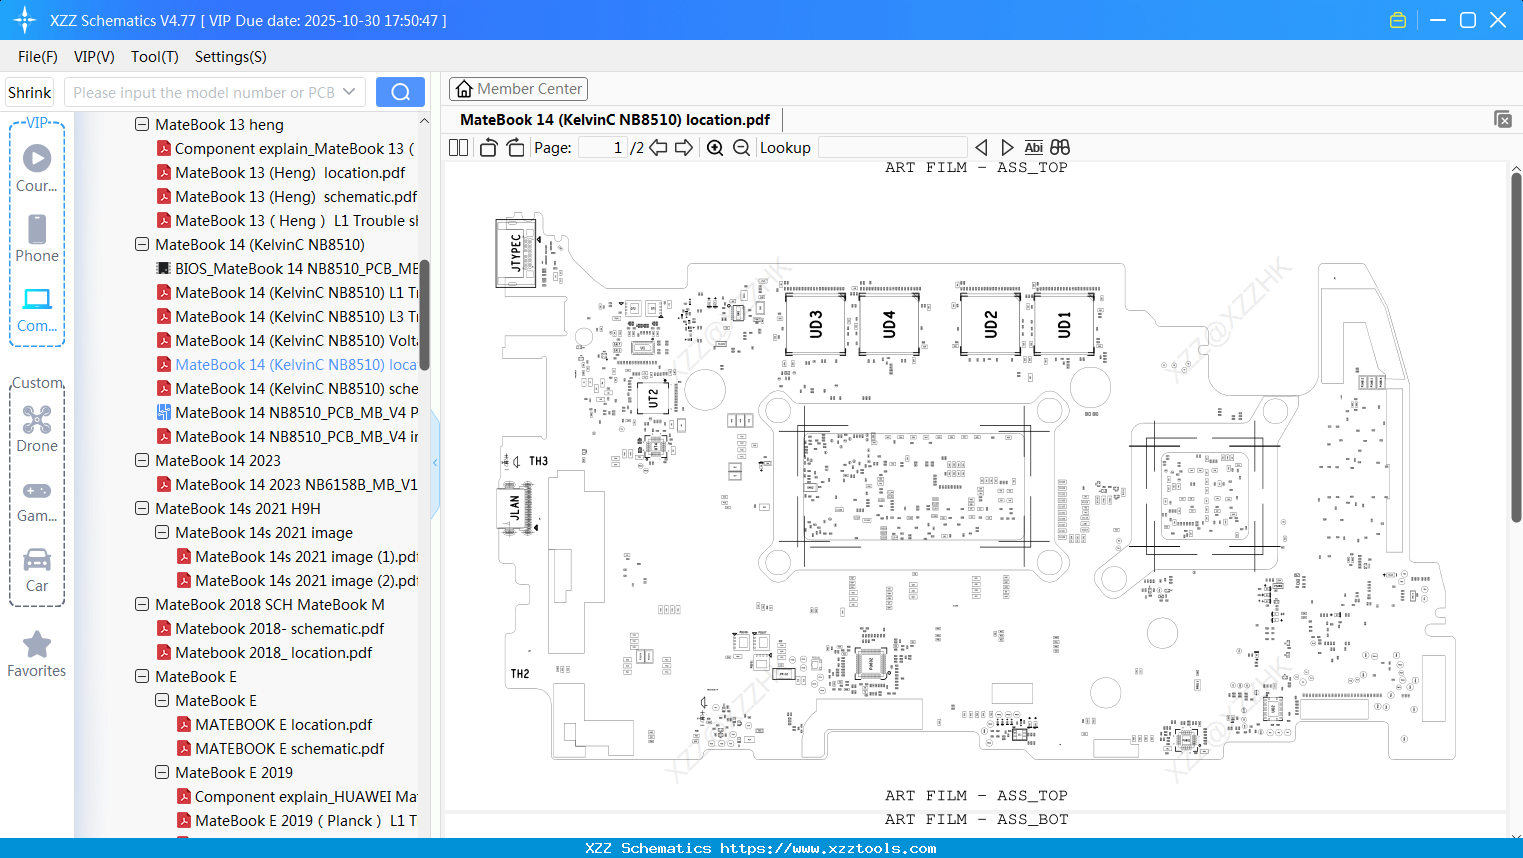Go to the previous PDF page
The height and width of the screenshot is (858, 1523).
click(658, 147)
